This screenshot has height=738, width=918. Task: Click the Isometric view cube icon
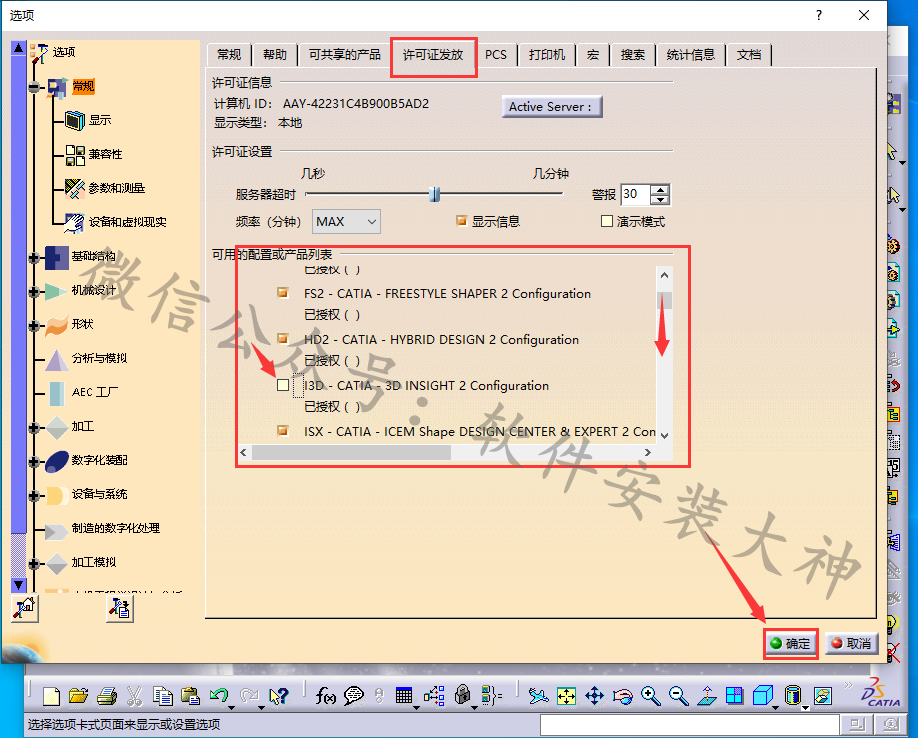pyautogui.click(x=763, y=696)
